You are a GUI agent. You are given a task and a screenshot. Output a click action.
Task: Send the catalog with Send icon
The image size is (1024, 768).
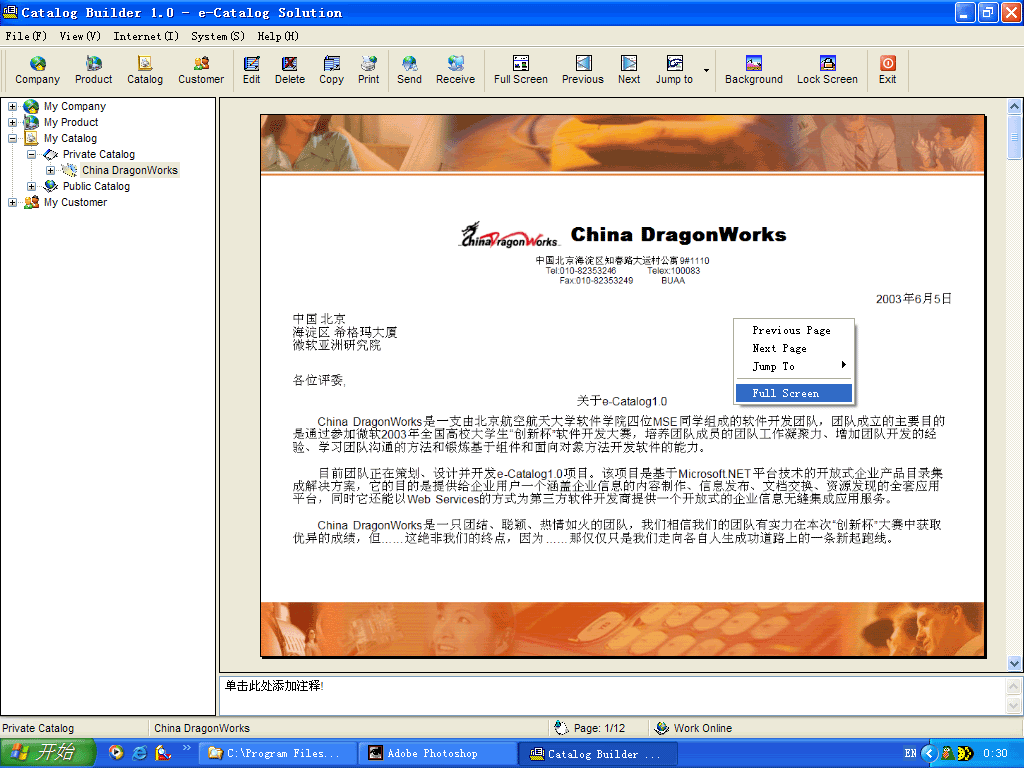[409, 70]
